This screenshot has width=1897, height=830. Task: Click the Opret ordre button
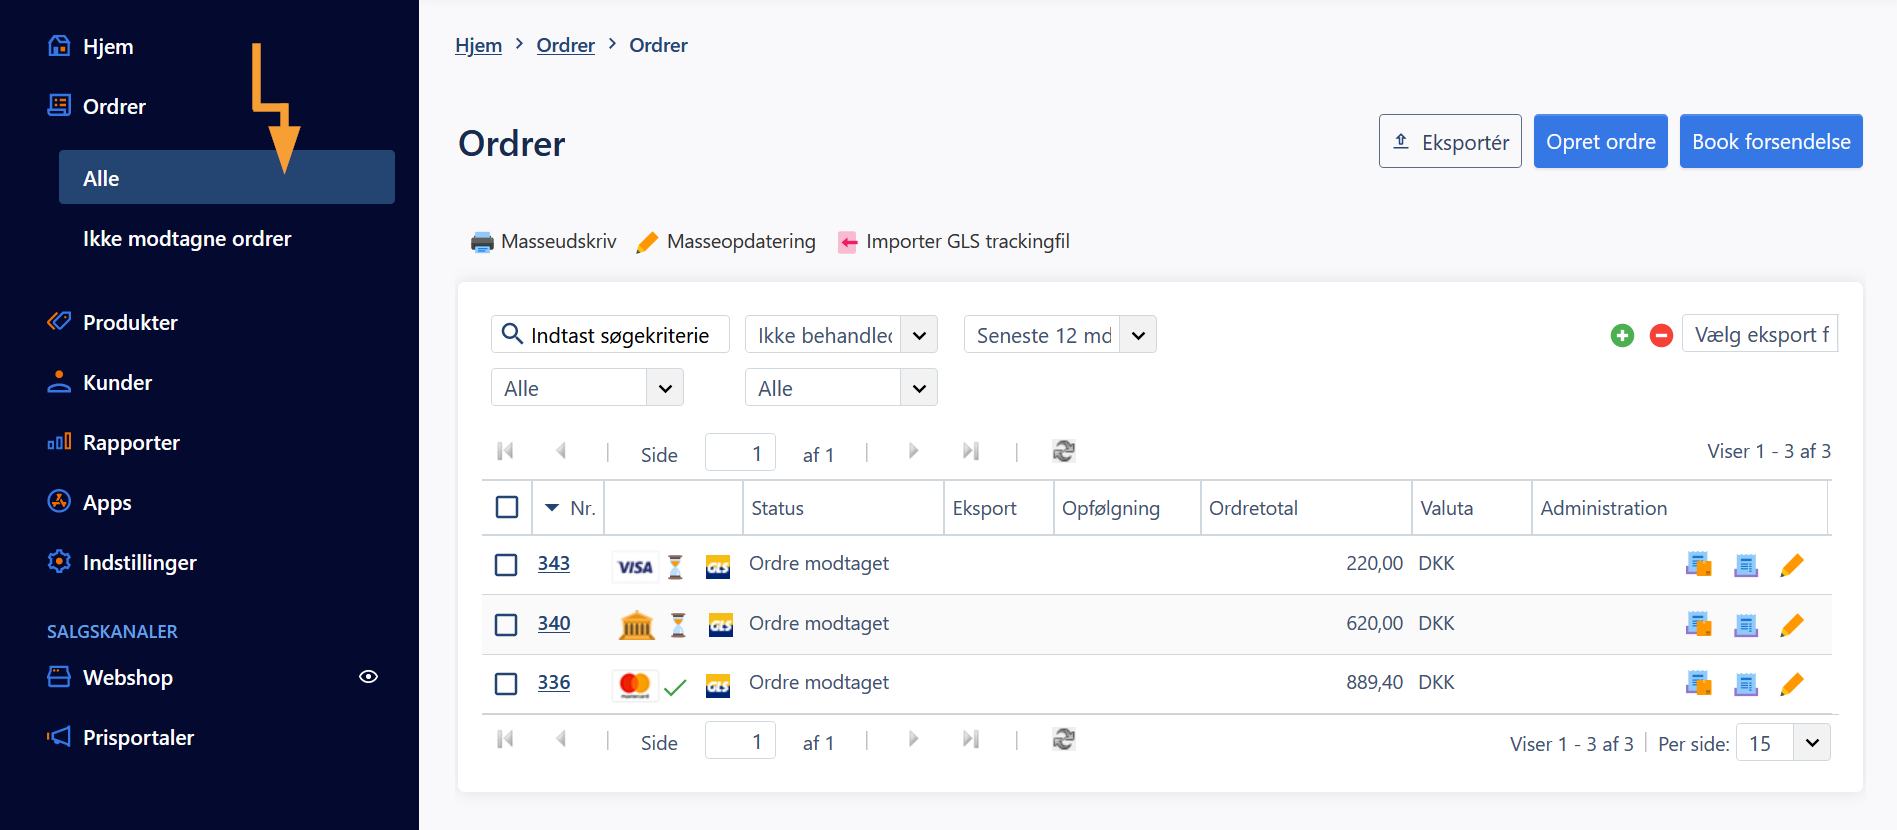pos(1600,142)
